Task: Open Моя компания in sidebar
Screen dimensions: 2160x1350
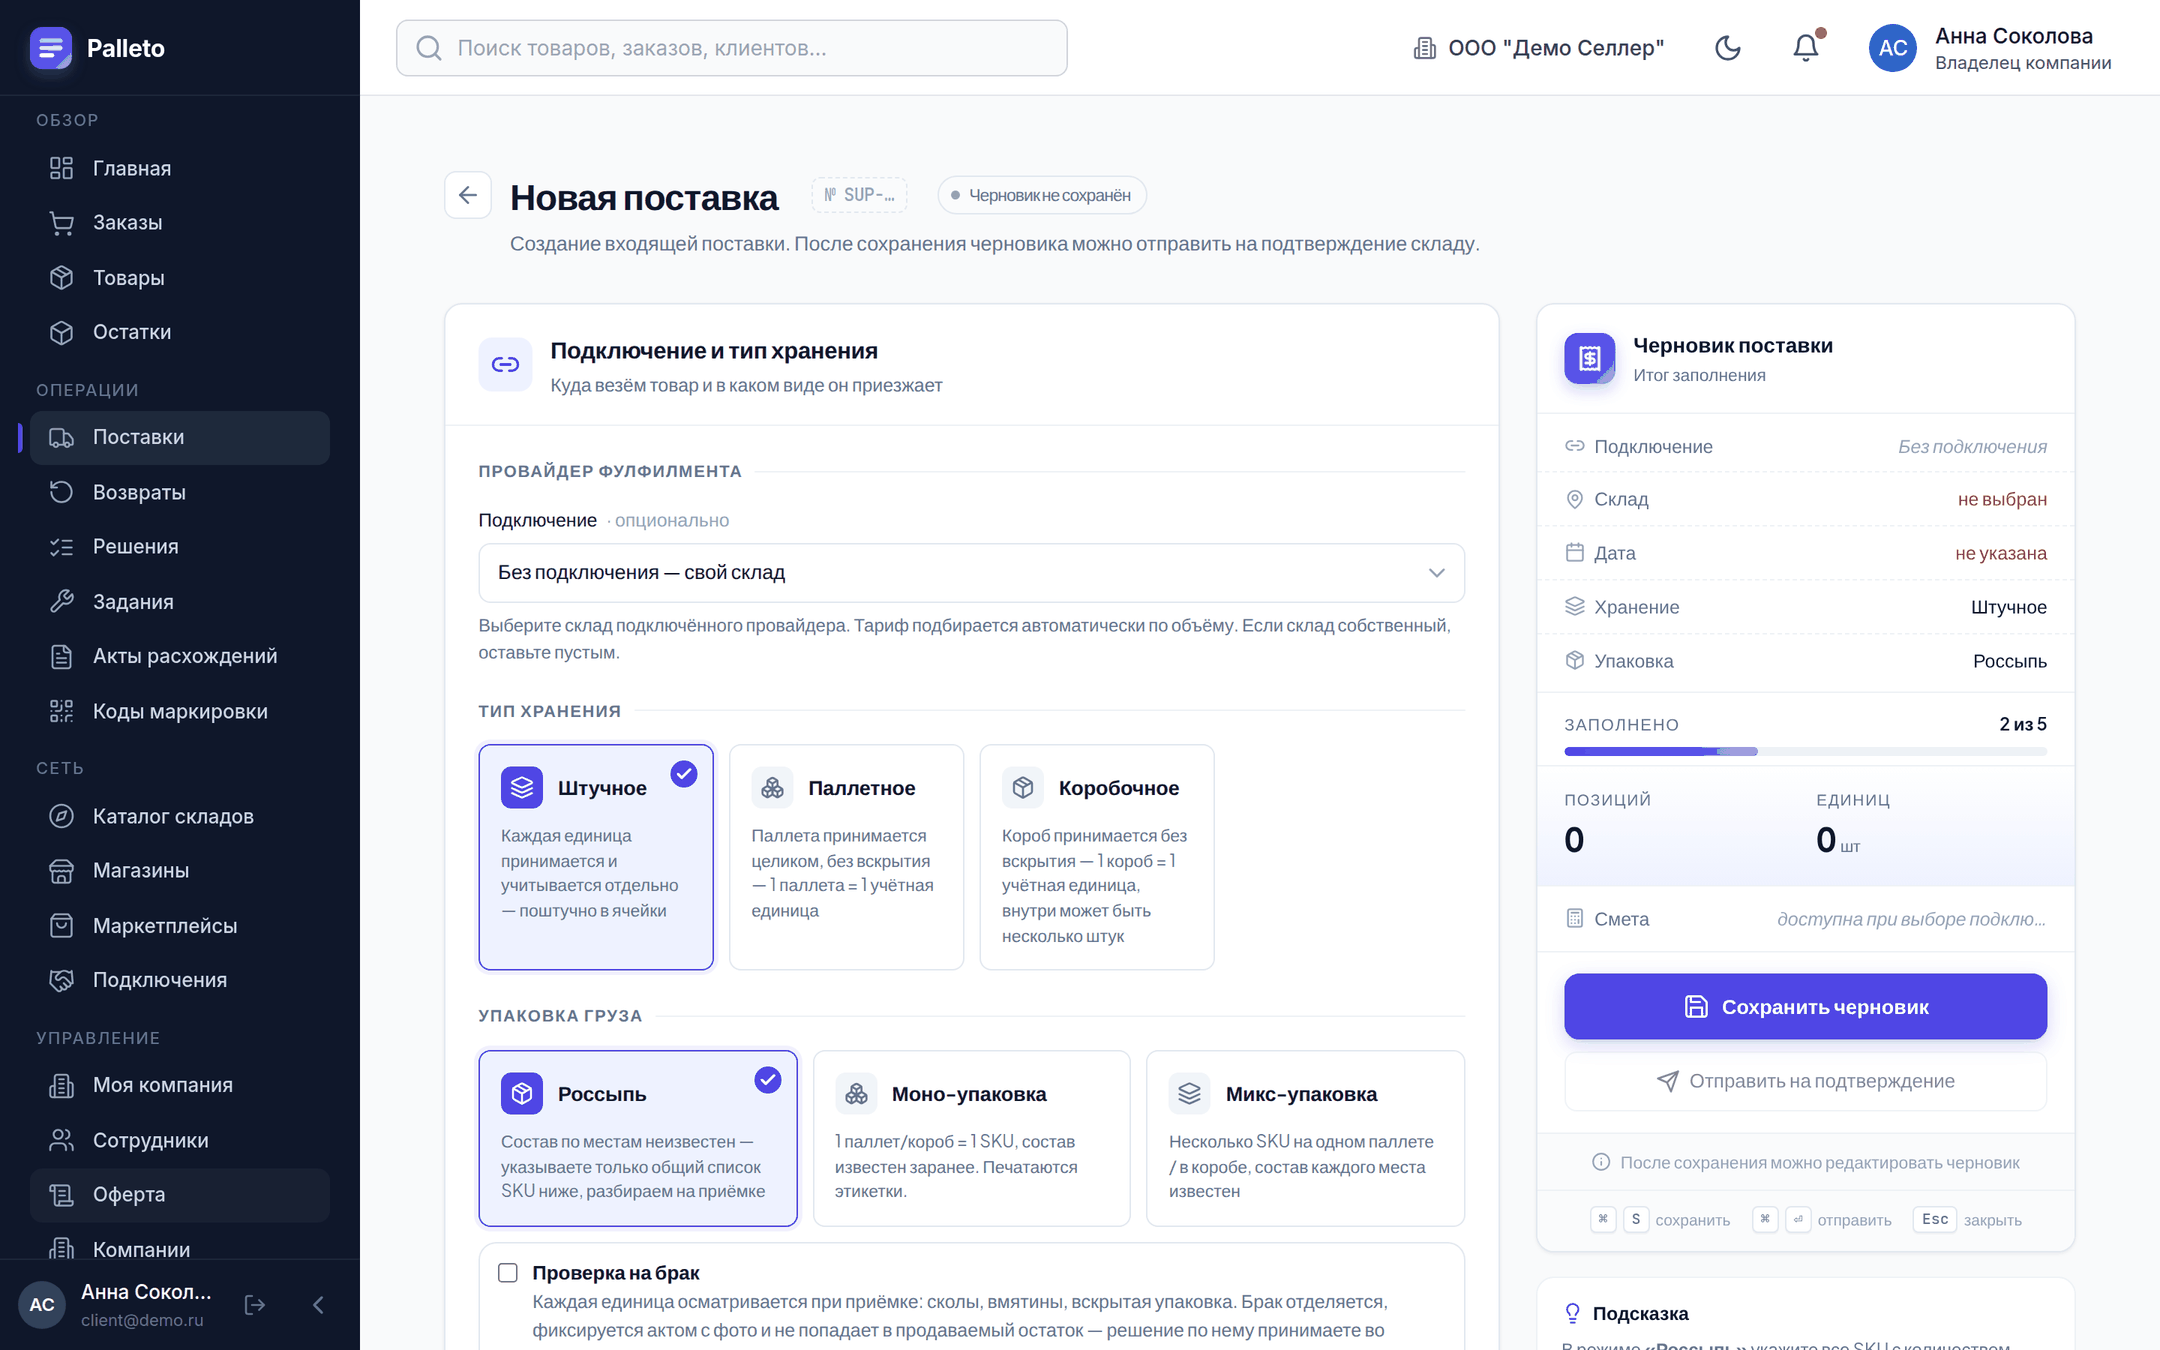Action: click(180, 1085)
